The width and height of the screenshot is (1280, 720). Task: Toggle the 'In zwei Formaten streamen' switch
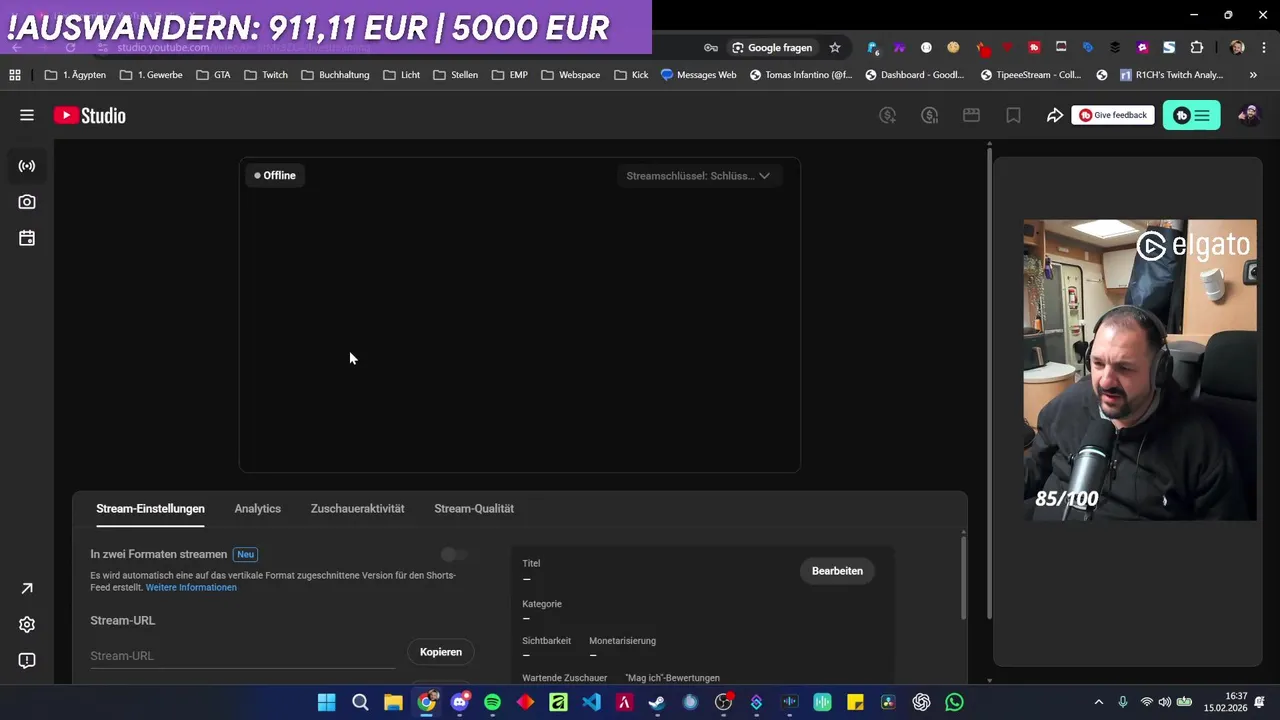click(454, 554)
